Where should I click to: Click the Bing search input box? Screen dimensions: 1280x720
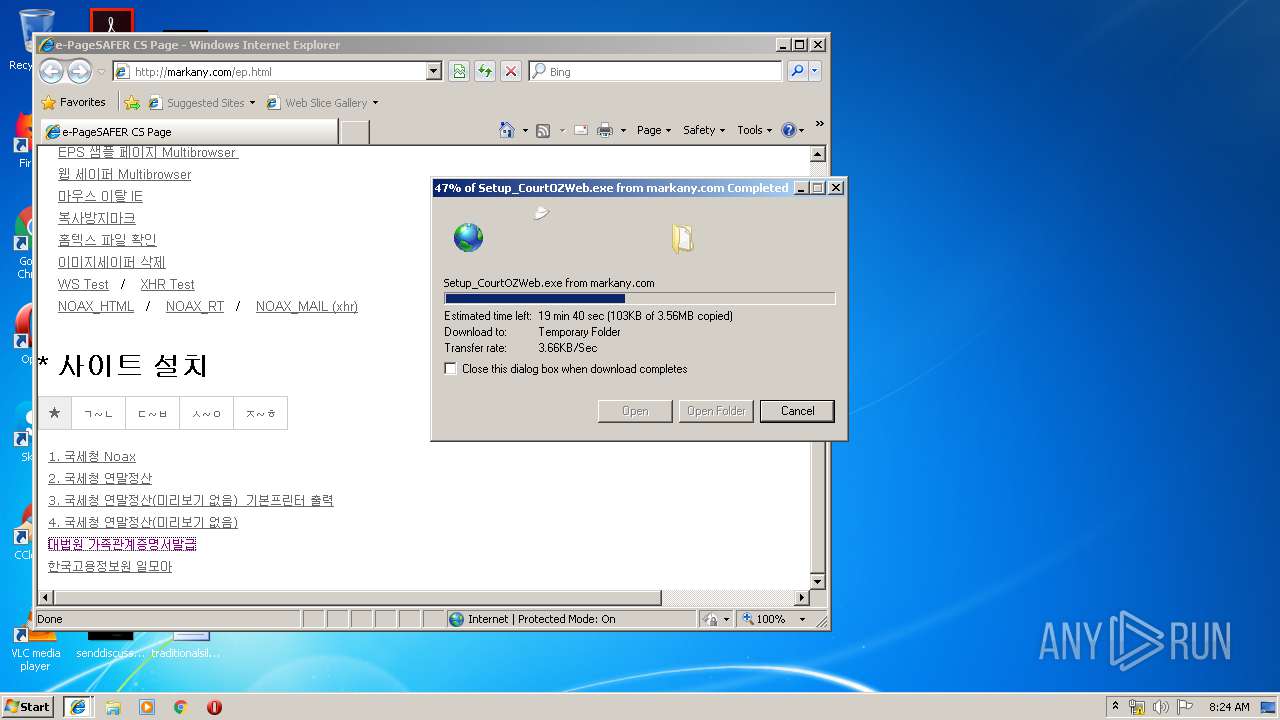click(656, 71)
